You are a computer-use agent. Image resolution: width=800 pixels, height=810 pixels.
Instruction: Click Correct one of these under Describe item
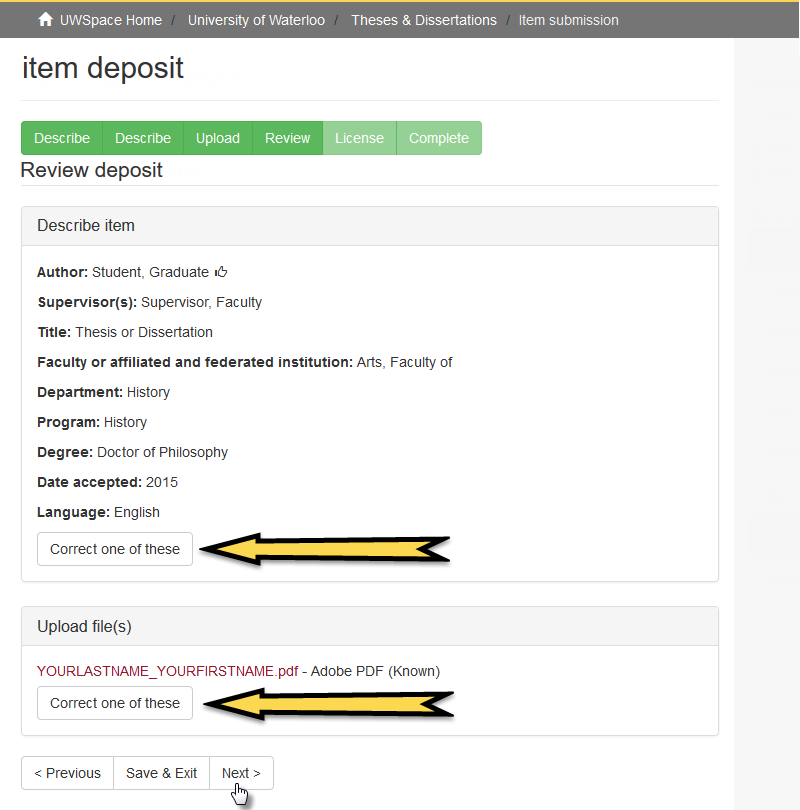pos(114,549)
